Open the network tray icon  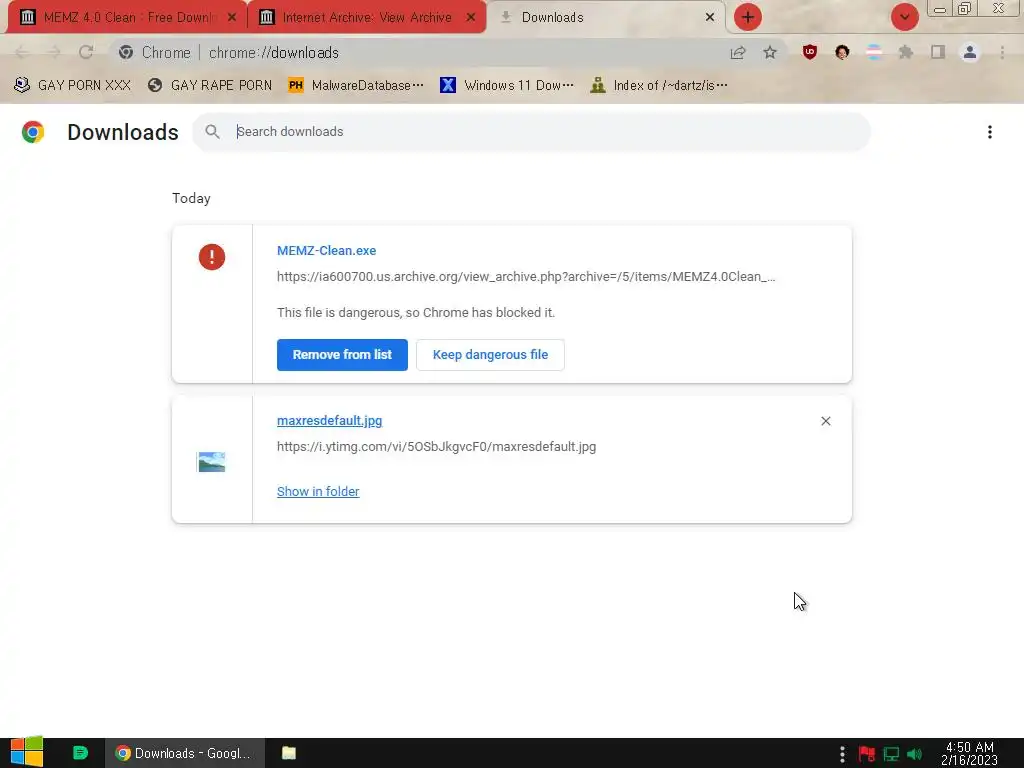tap(891, 754)
